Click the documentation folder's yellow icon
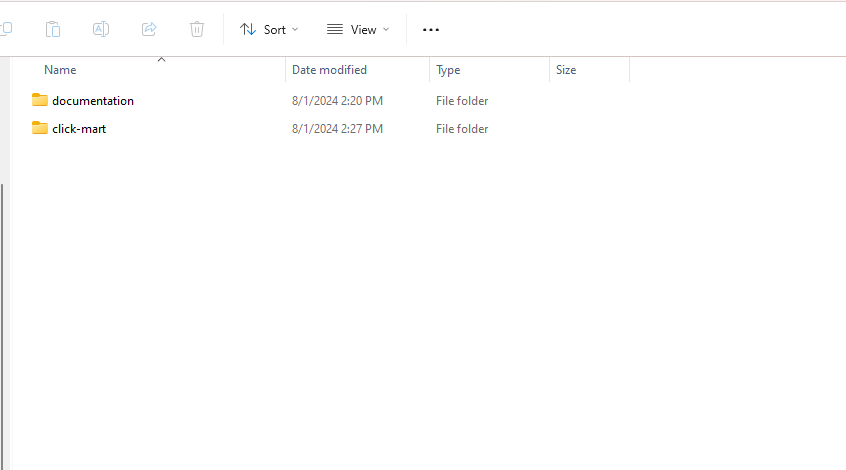The width and height of the screenshot is (846, 470). point(40,100)
